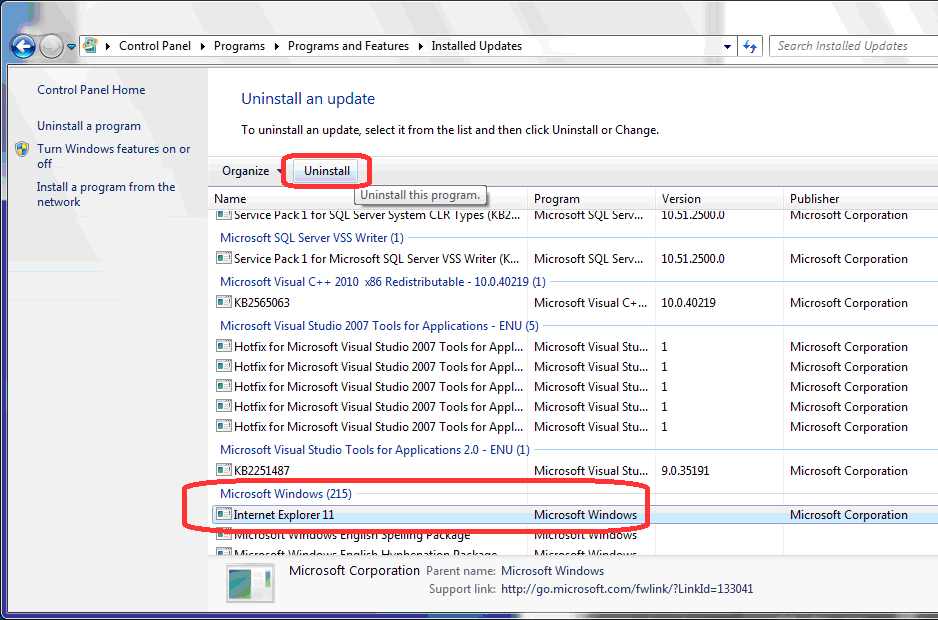Refresh the Installed Updates list
This screenshot has height=620, width=938.
pyautogui.click(x=750, y=46)
